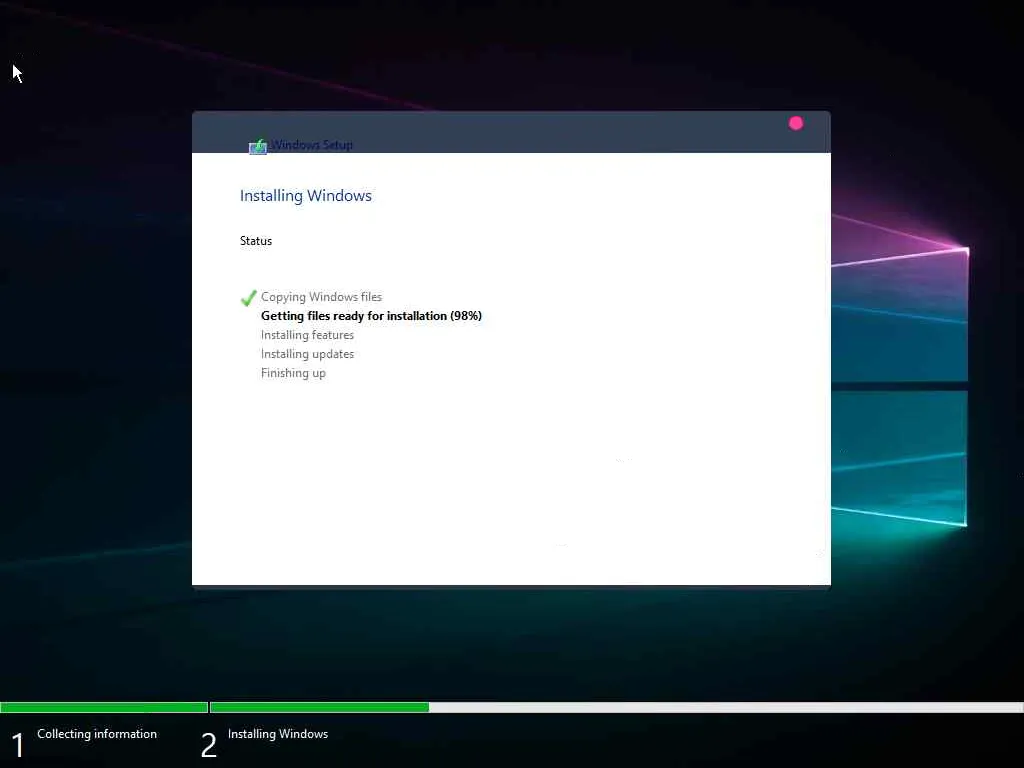Click the 'Installing updates' step
The width and height of the screenshot is (1024, 768).
tap(307, 354)
